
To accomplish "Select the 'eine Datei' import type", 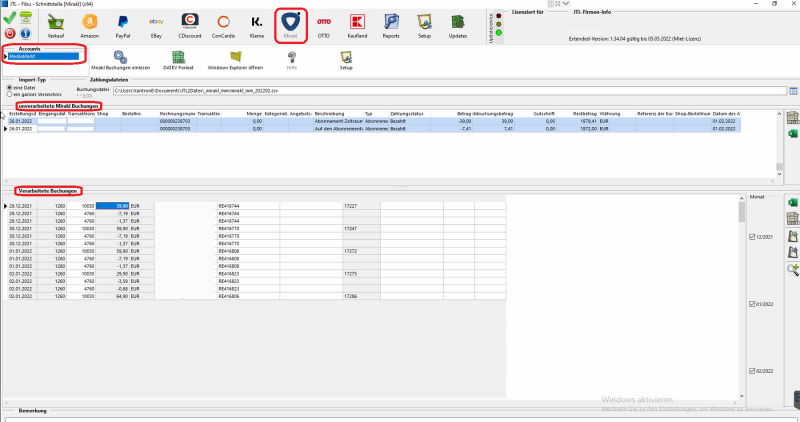I will (9, 87).
